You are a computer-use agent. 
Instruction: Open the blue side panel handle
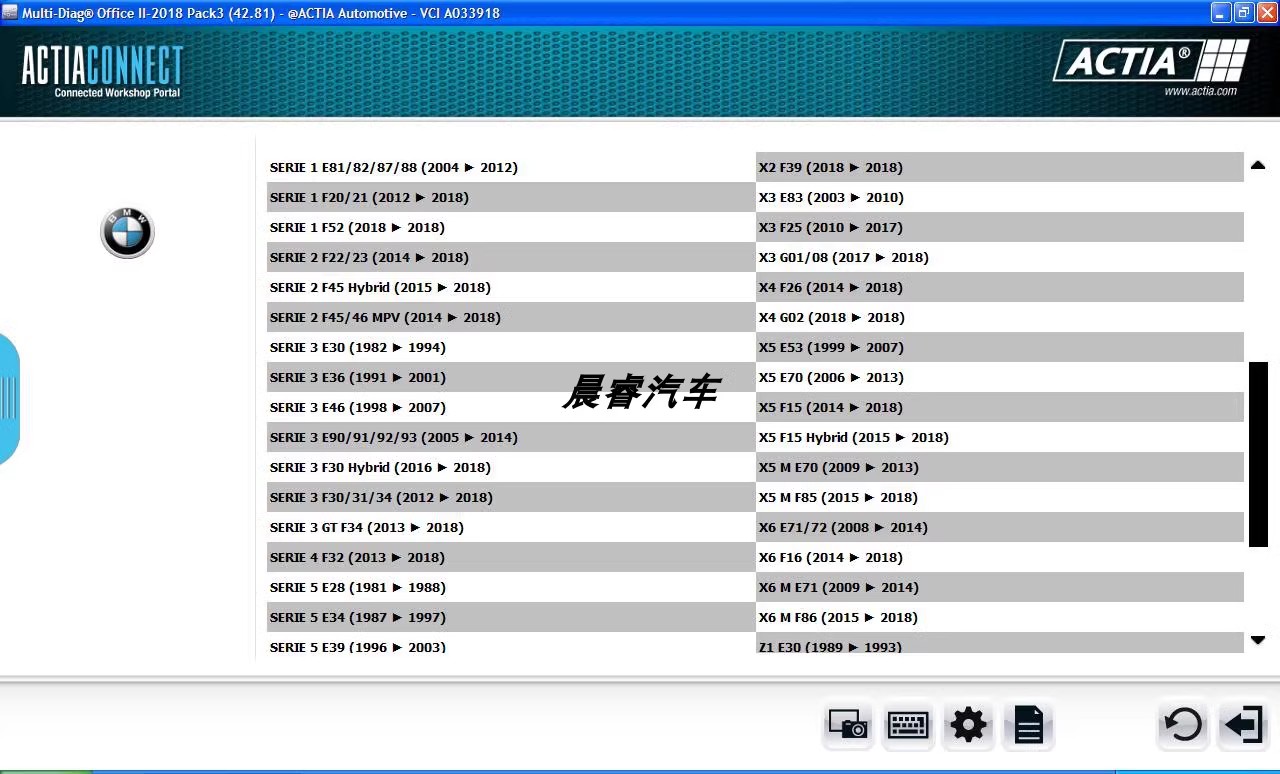9,398
